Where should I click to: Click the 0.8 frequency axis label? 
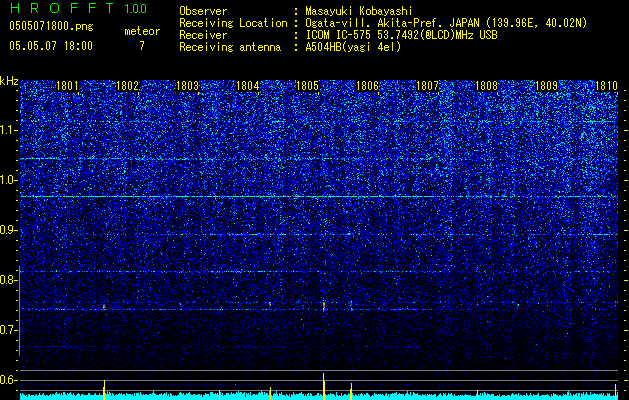(x=8, y=280)
